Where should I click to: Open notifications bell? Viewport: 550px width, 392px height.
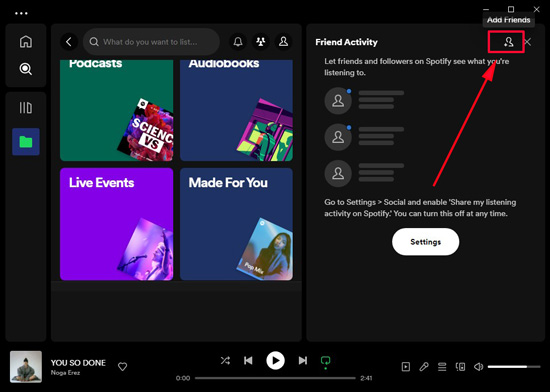(x=238, y=42)
